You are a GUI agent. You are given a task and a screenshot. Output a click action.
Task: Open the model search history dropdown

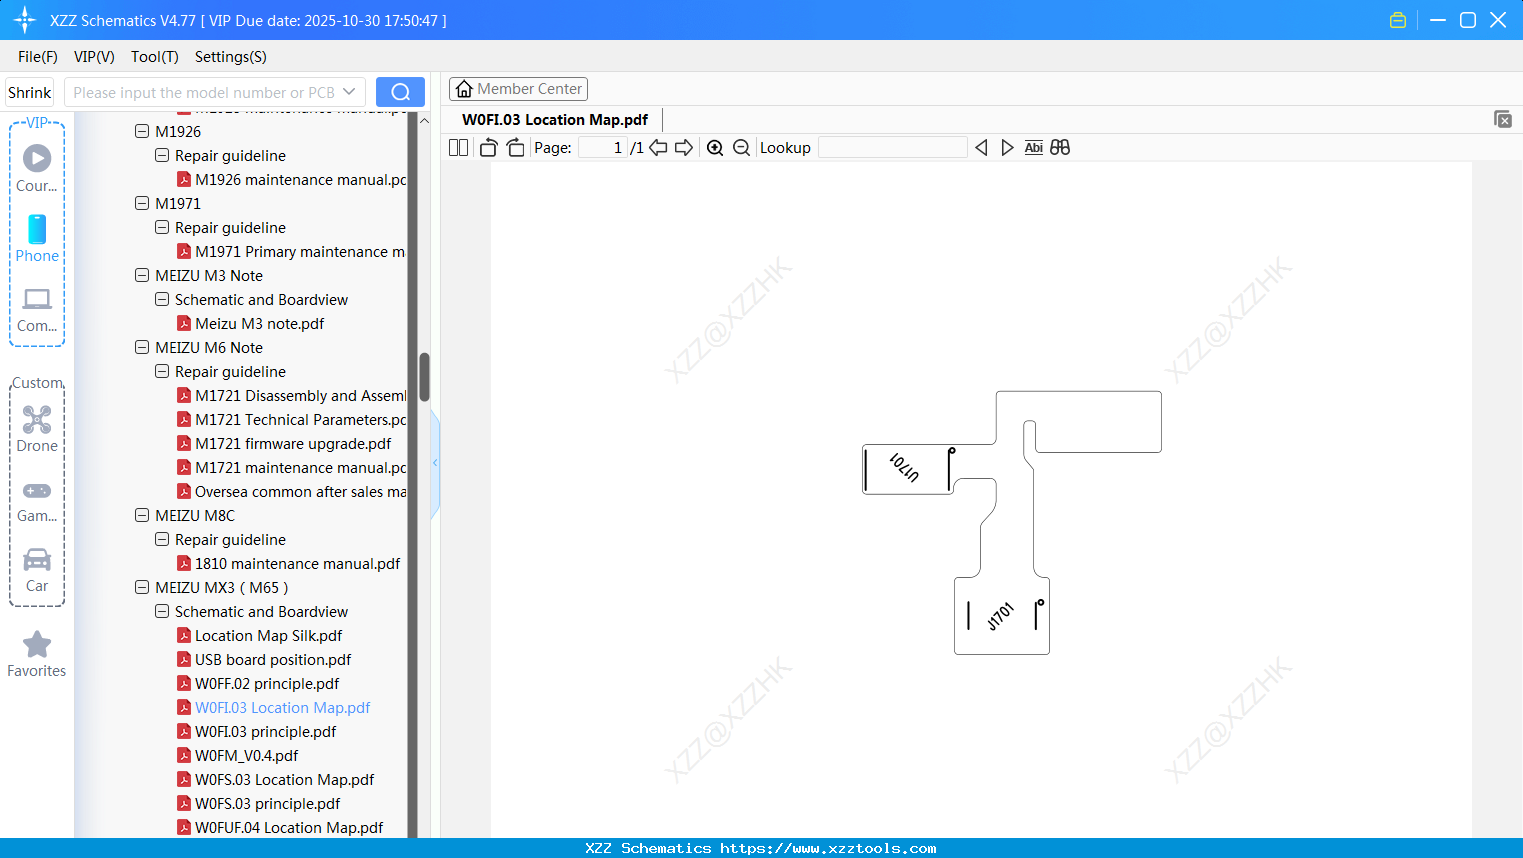pos(347,91)
